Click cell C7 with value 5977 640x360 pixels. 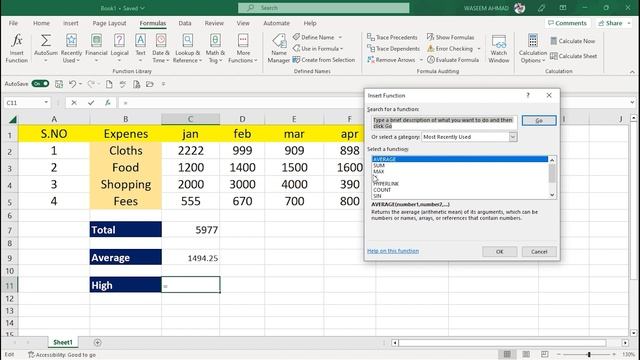coord(191,230)
